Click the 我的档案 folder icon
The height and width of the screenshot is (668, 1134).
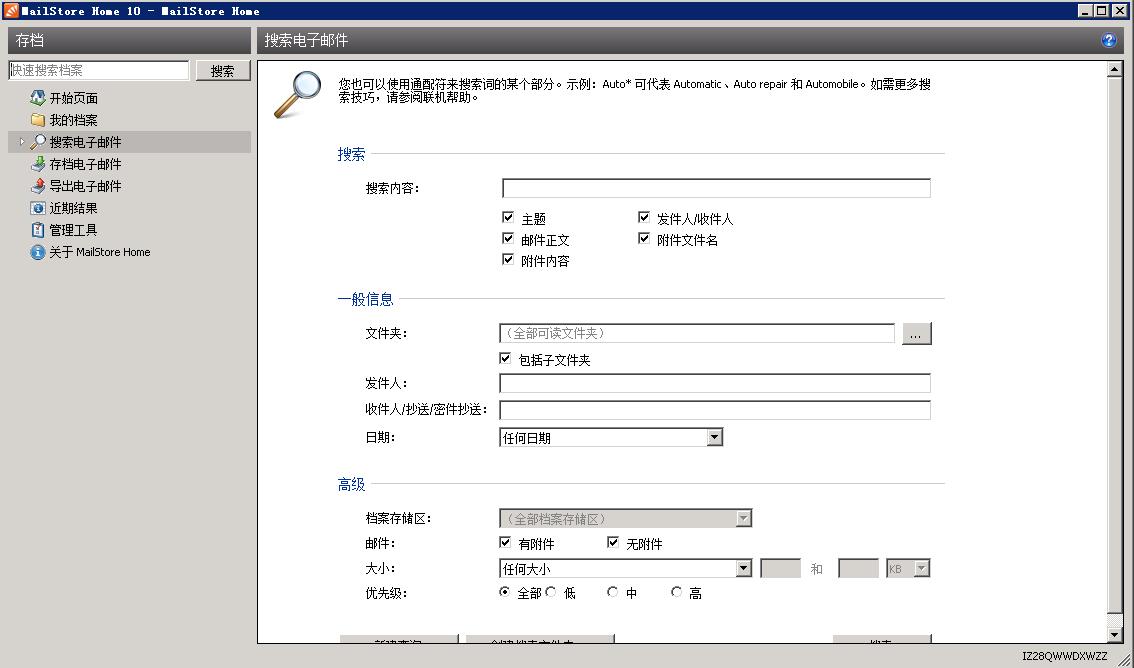pyautogui.click(x=38, y=120)
